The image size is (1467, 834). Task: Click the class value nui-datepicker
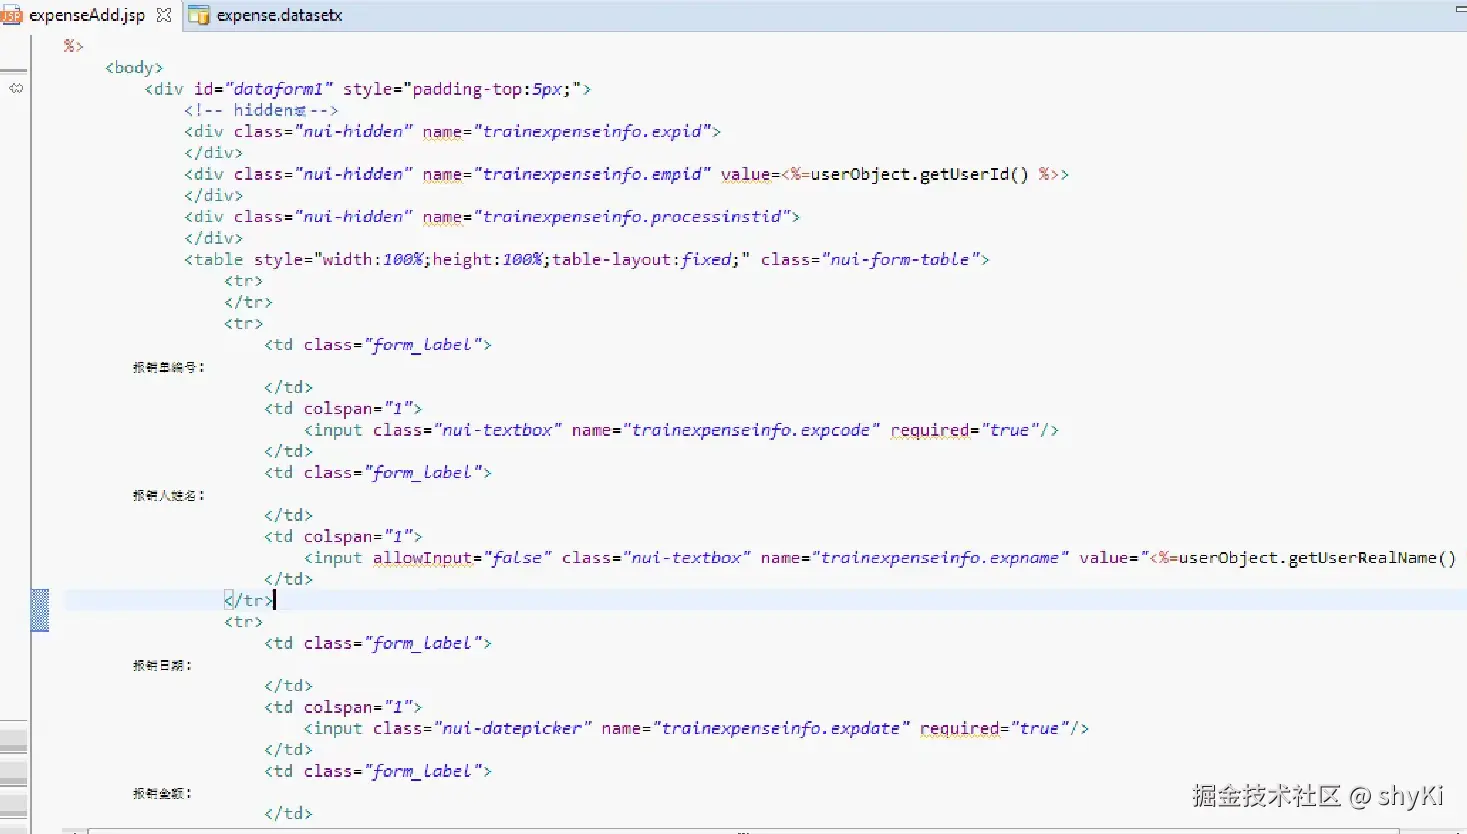512,728
